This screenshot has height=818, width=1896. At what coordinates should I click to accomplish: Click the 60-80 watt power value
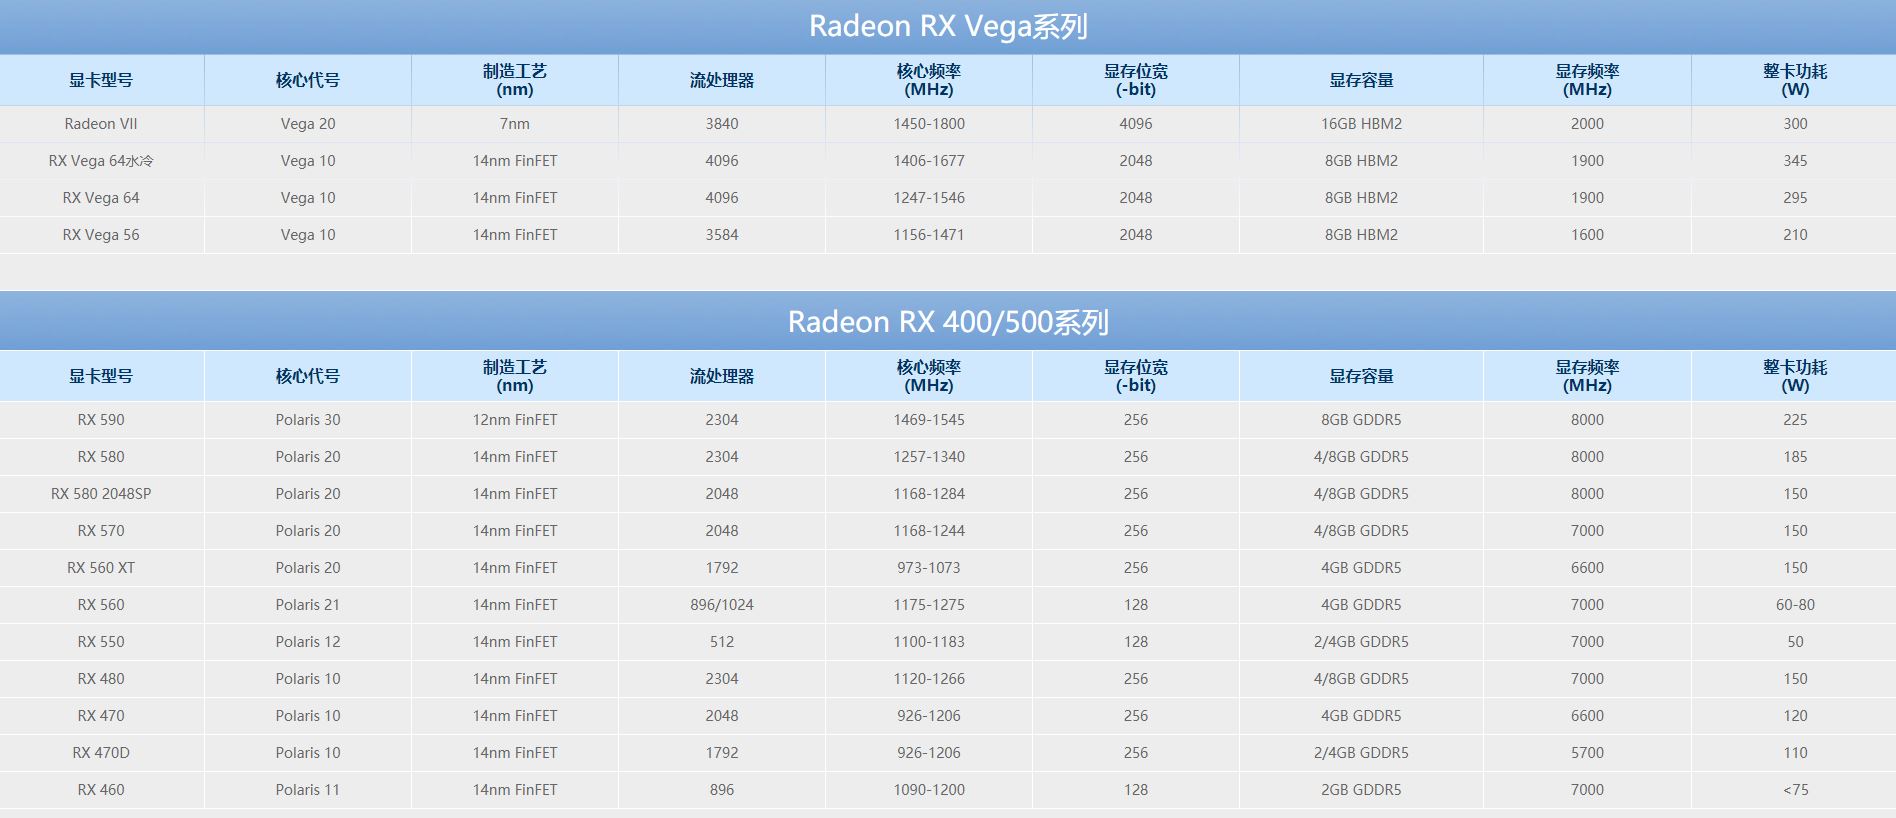[x=1795, y=605]
